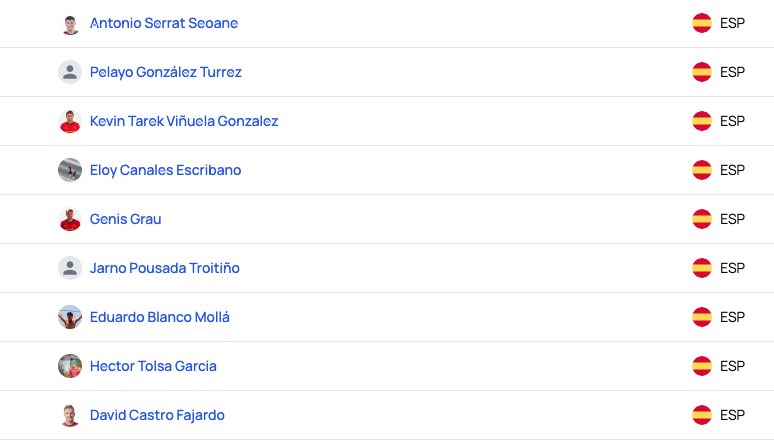Select the Eduardo Blanco Mollá name link
This screenshot has height=440, width=774.
click(x=160, y=317)
